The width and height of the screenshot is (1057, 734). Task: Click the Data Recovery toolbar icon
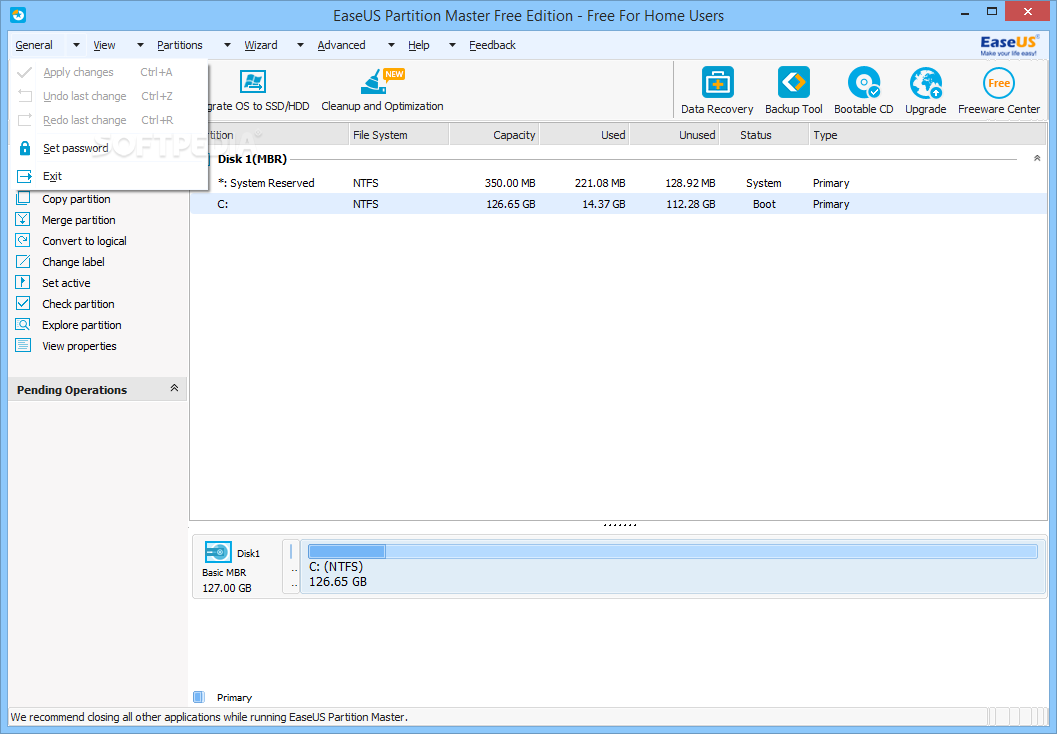pos(717,83)
